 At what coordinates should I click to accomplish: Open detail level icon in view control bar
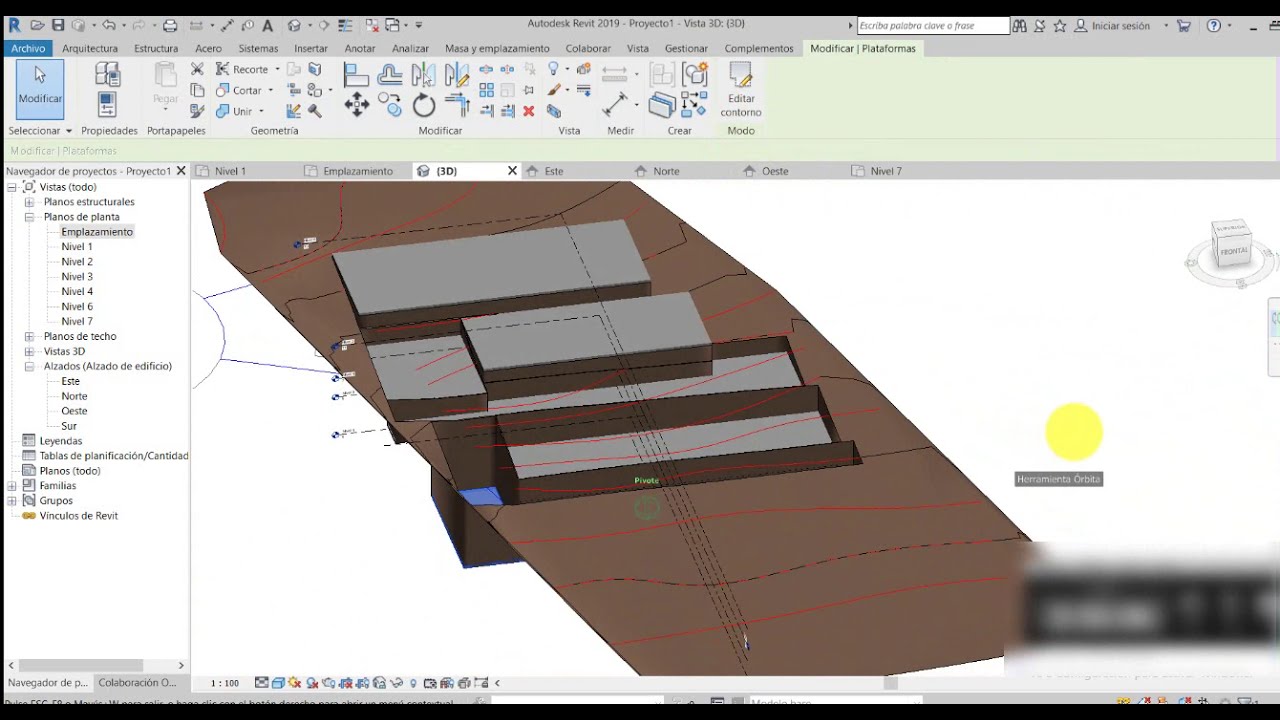coord(261,683)
